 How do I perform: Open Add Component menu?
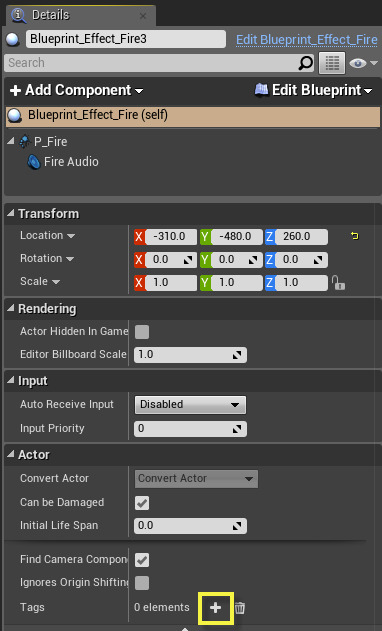[76, 90]
